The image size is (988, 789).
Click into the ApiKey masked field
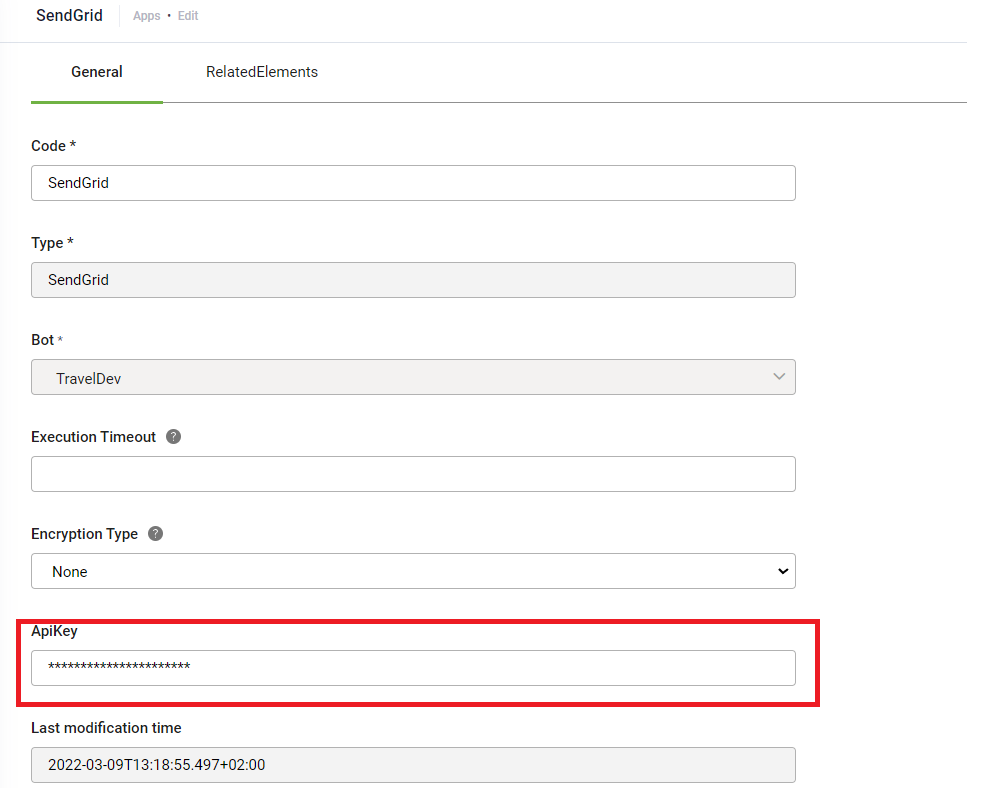coord(413,669)
